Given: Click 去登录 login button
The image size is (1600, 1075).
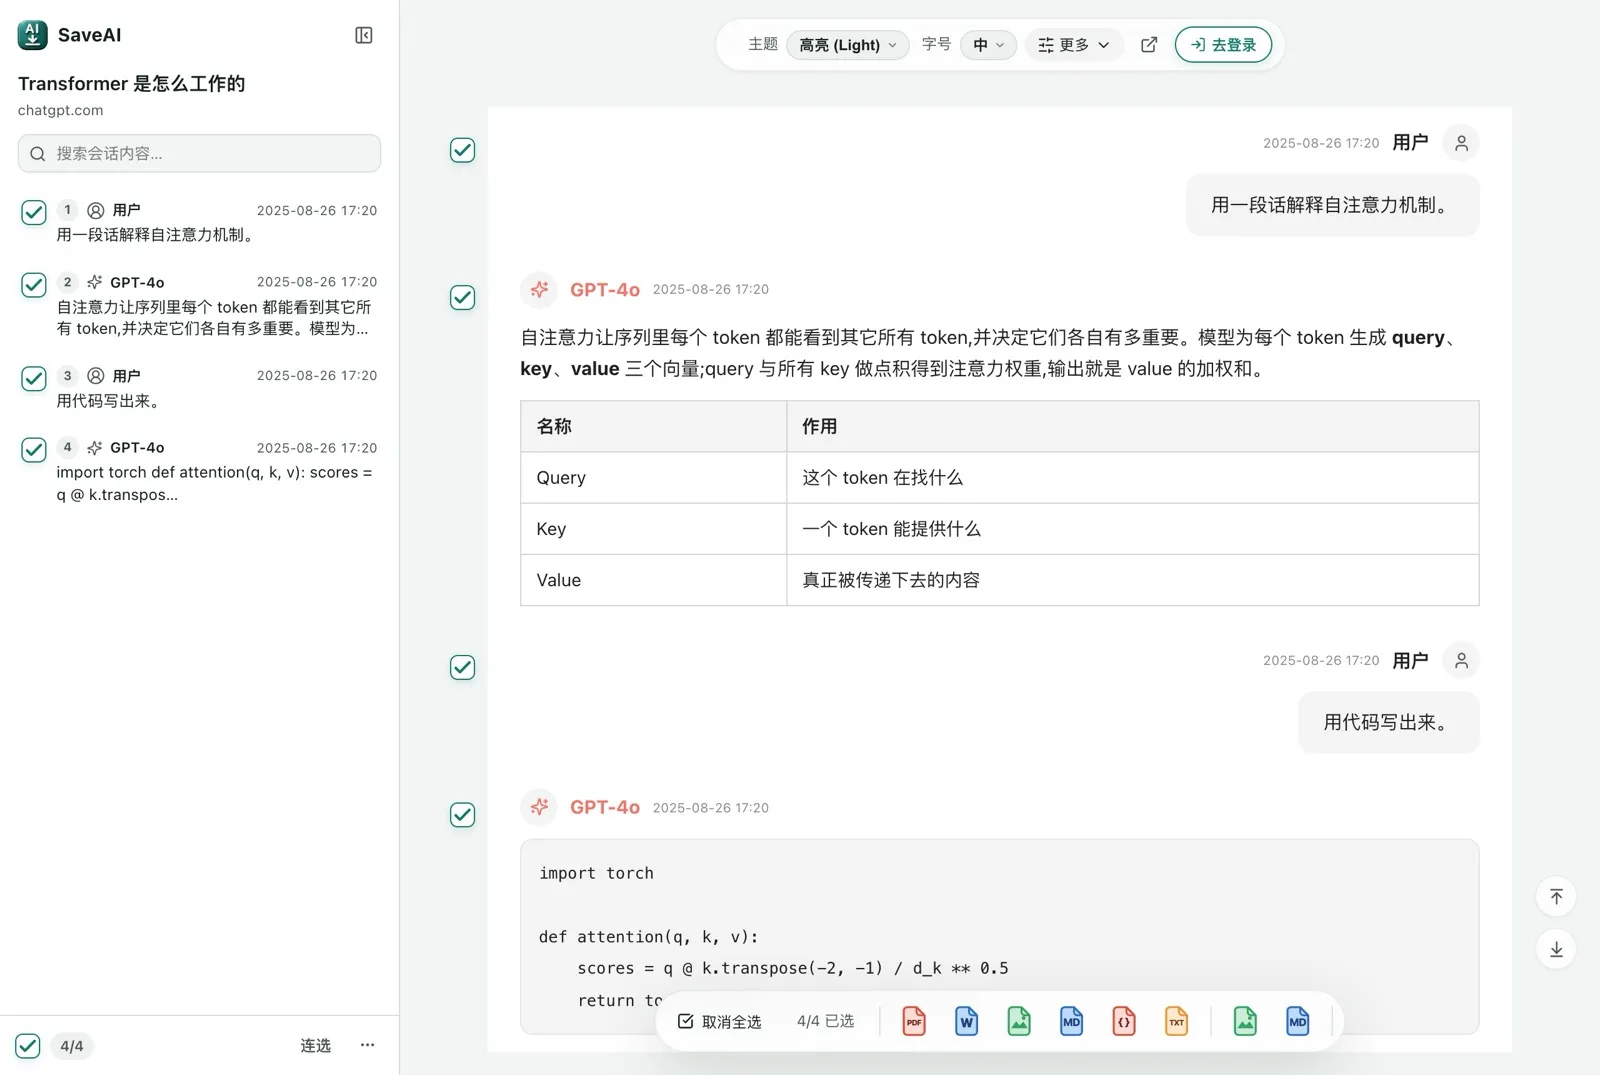Looking at the screenshot, I should pos(1223,45).
